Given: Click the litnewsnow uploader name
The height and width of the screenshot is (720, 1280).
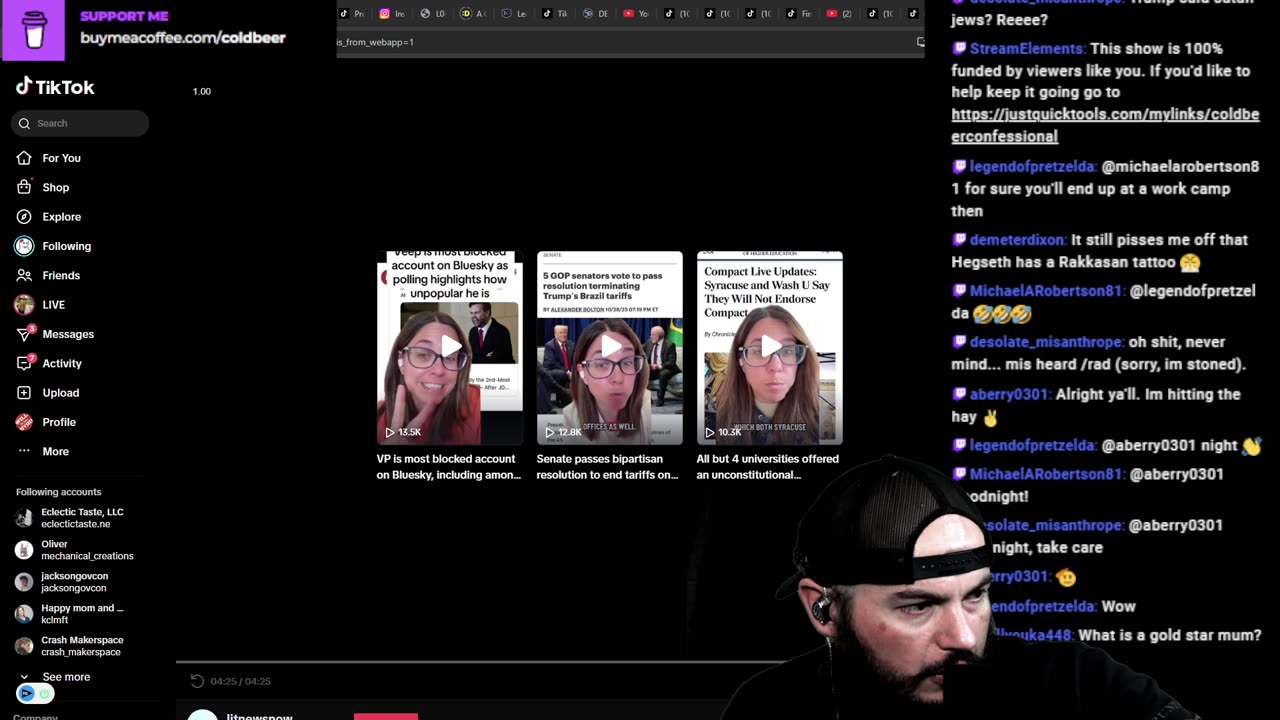Looking at the screenshot, I should point(259,716).
